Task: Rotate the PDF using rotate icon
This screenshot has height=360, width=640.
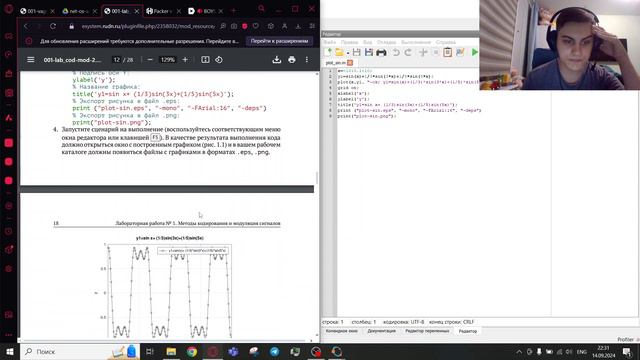Action: [x=219, y=60]
